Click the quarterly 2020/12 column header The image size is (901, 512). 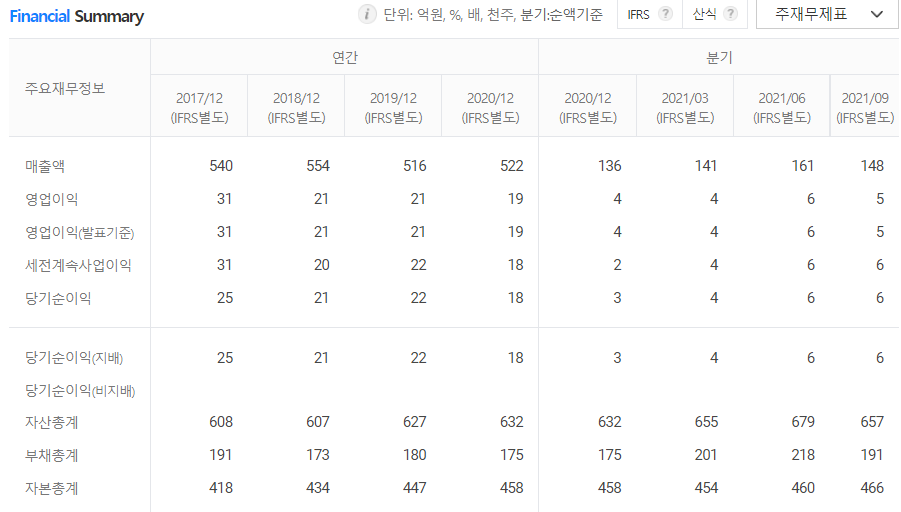(x=588, y=107)
